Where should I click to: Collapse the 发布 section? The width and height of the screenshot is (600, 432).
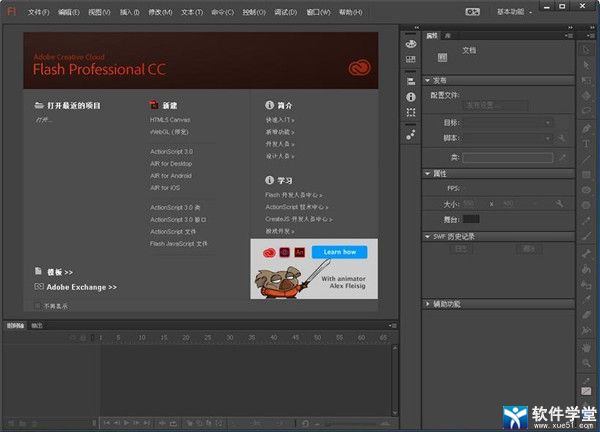[427, 80]
